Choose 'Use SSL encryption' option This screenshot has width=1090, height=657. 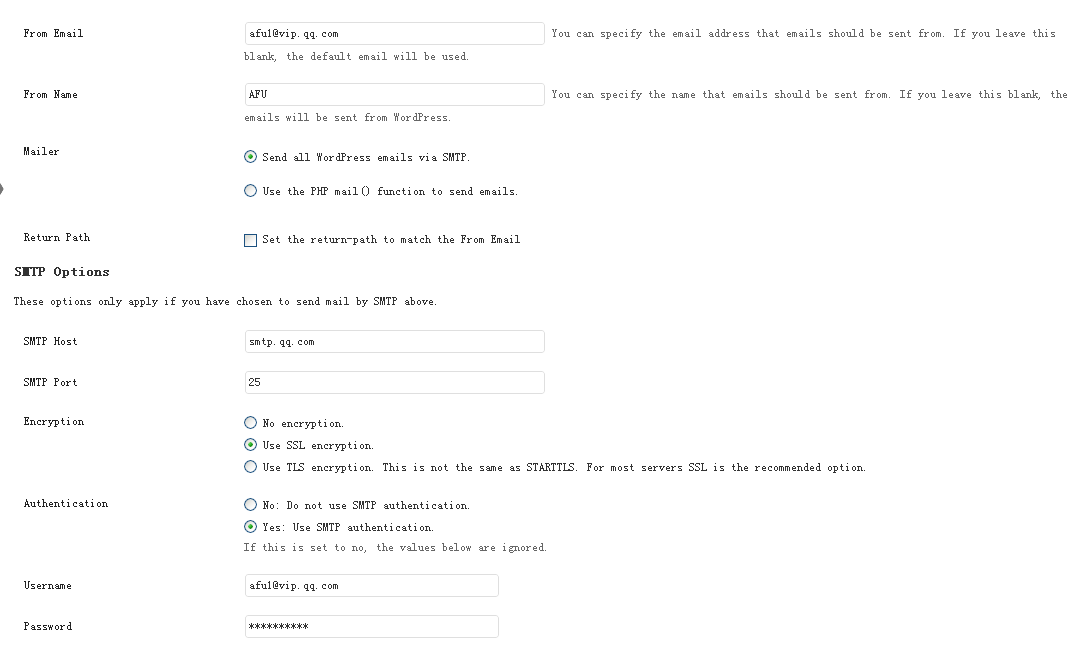coord(251,445)
